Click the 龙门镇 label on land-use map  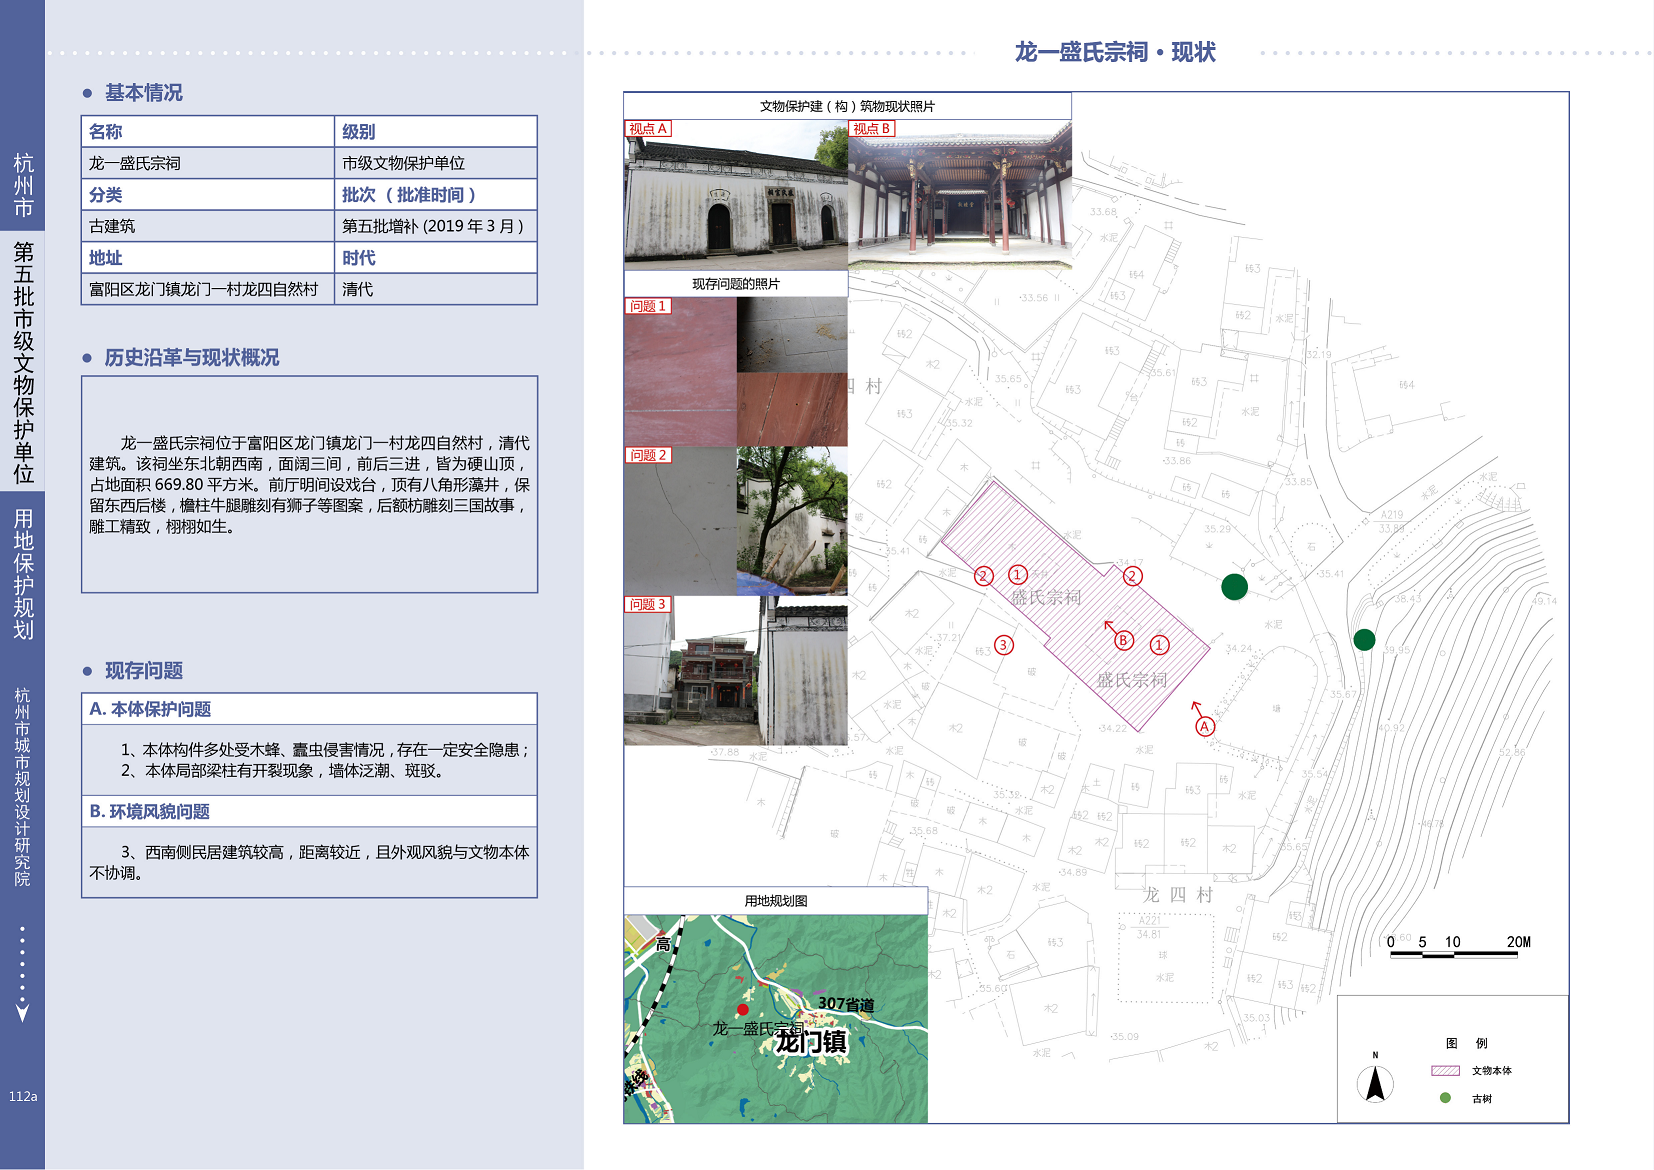tap(812, 1042)
